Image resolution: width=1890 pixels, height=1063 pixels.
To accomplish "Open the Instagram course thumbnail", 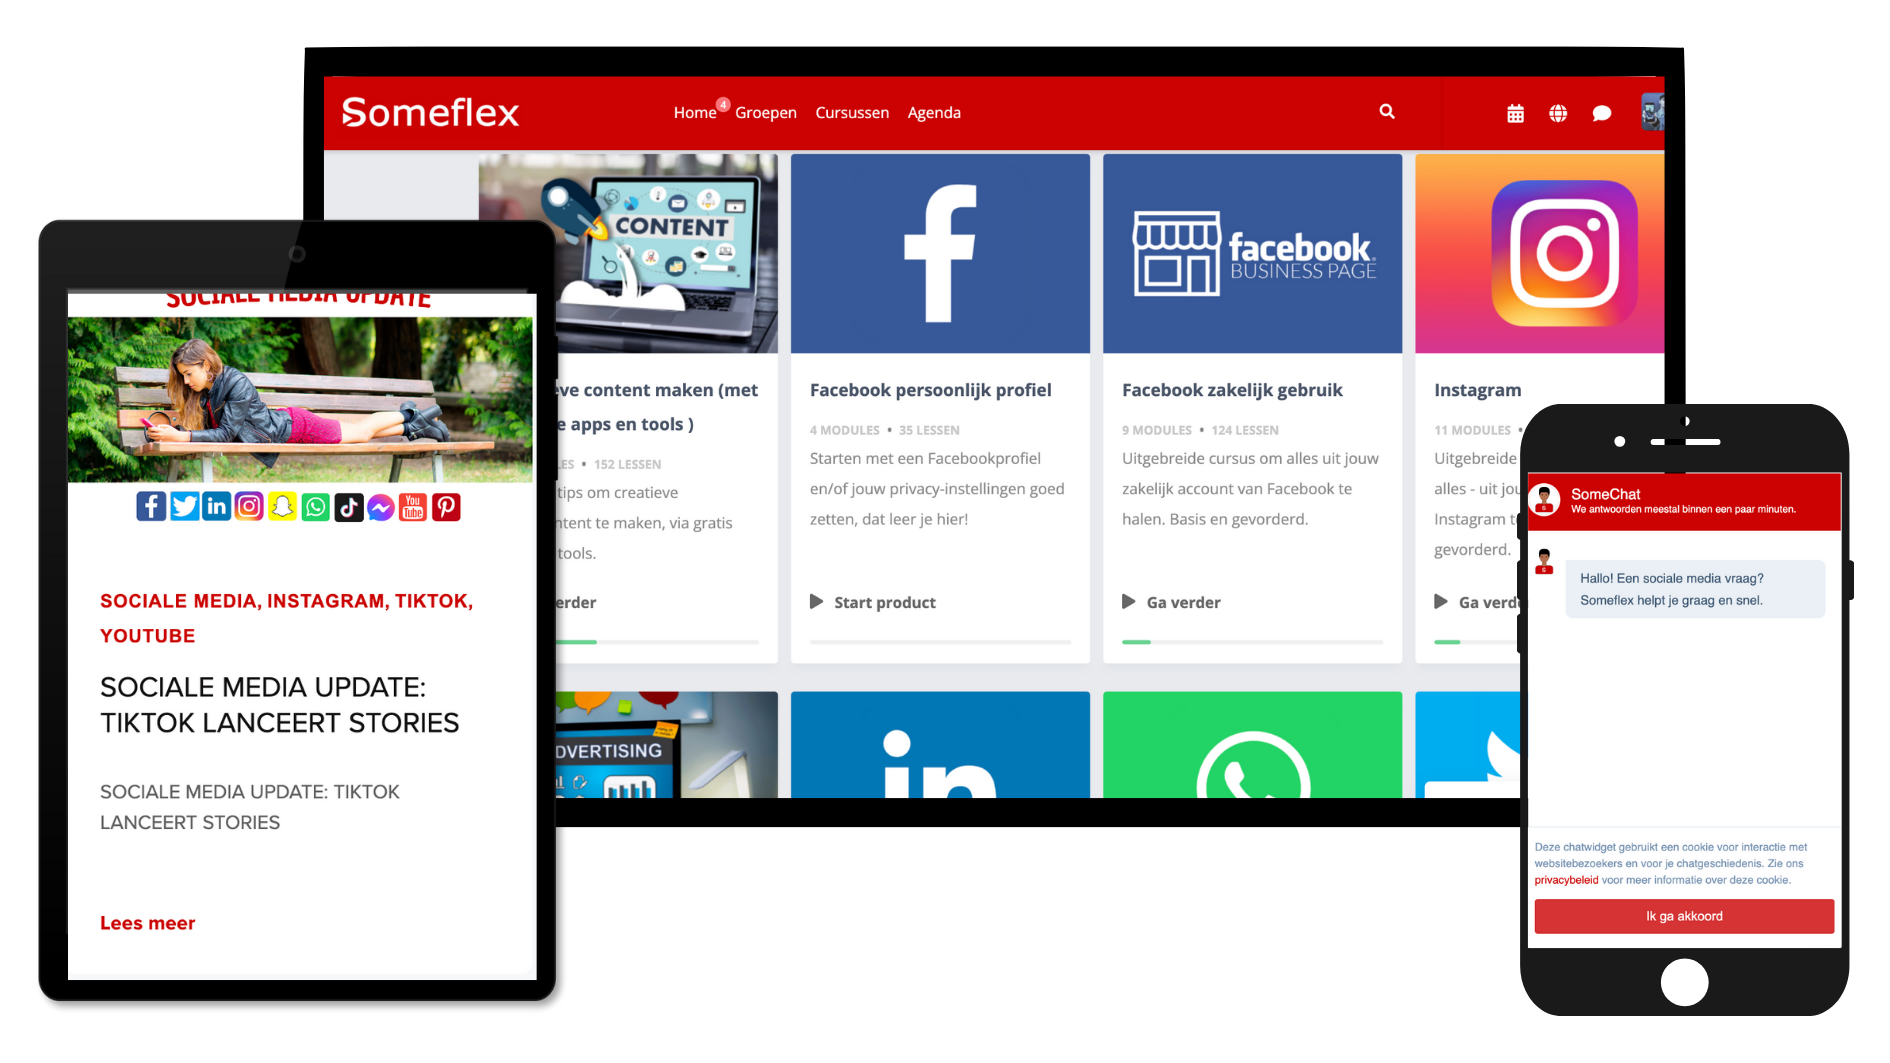I will (x=1540, y=253).
